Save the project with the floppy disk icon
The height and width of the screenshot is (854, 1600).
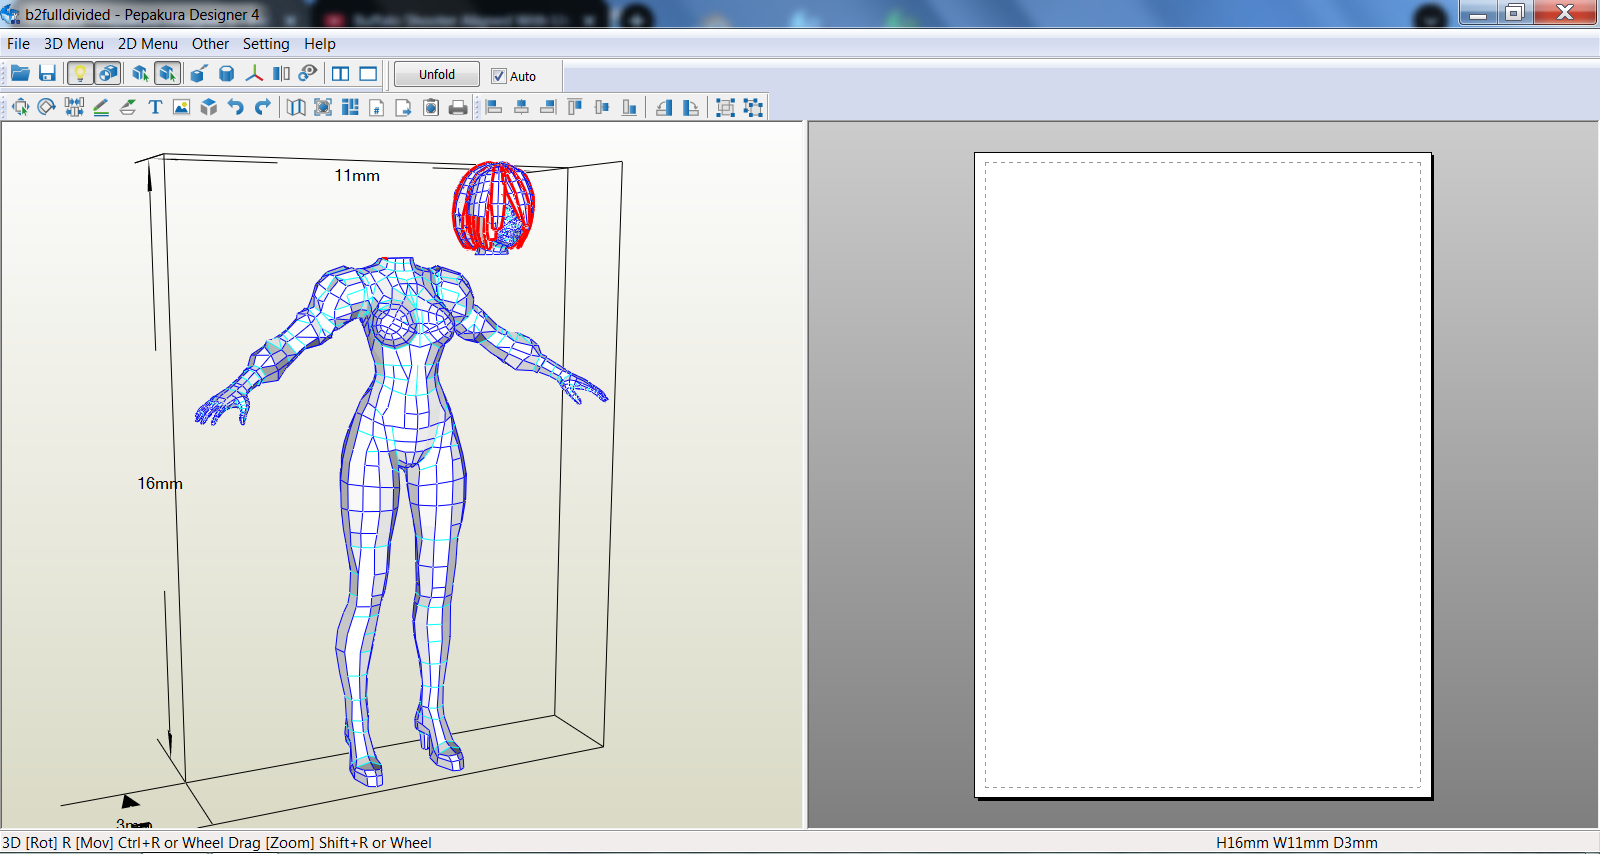47,74
